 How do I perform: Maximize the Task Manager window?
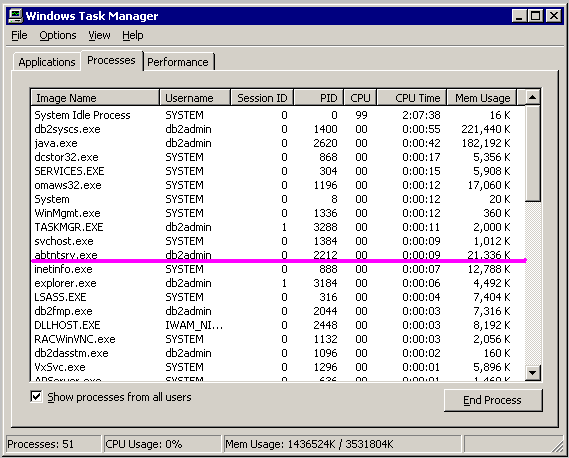point(535,16)
